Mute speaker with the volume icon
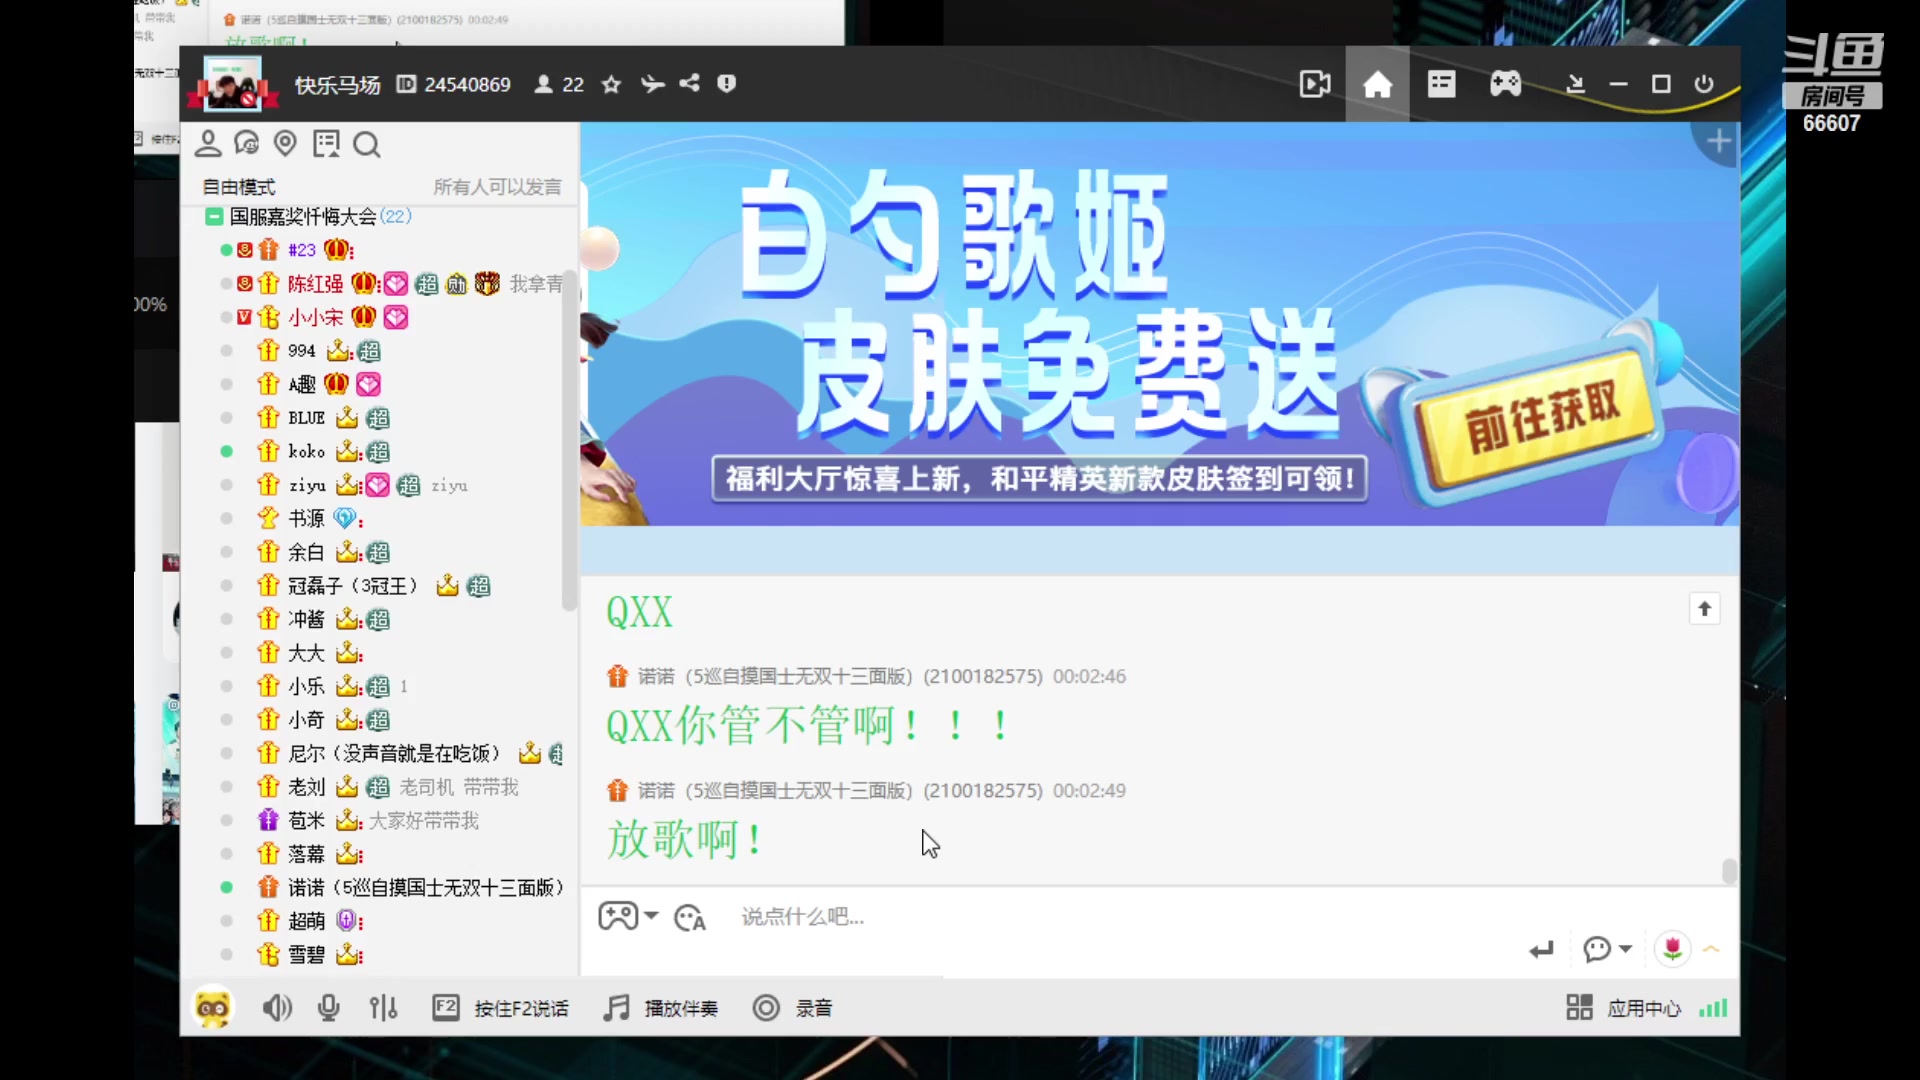Screen dimensions: 1920x1080 (x=277, y=1008)
